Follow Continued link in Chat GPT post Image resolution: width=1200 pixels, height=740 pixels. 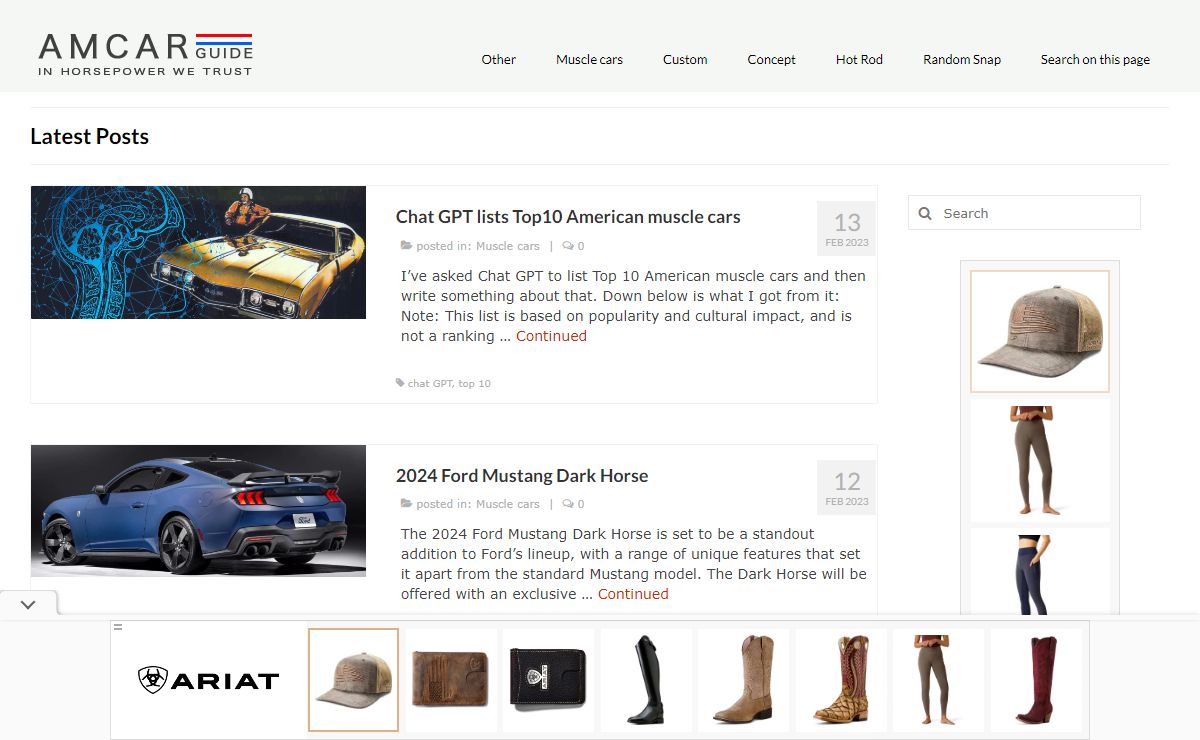tap(551, 336)
